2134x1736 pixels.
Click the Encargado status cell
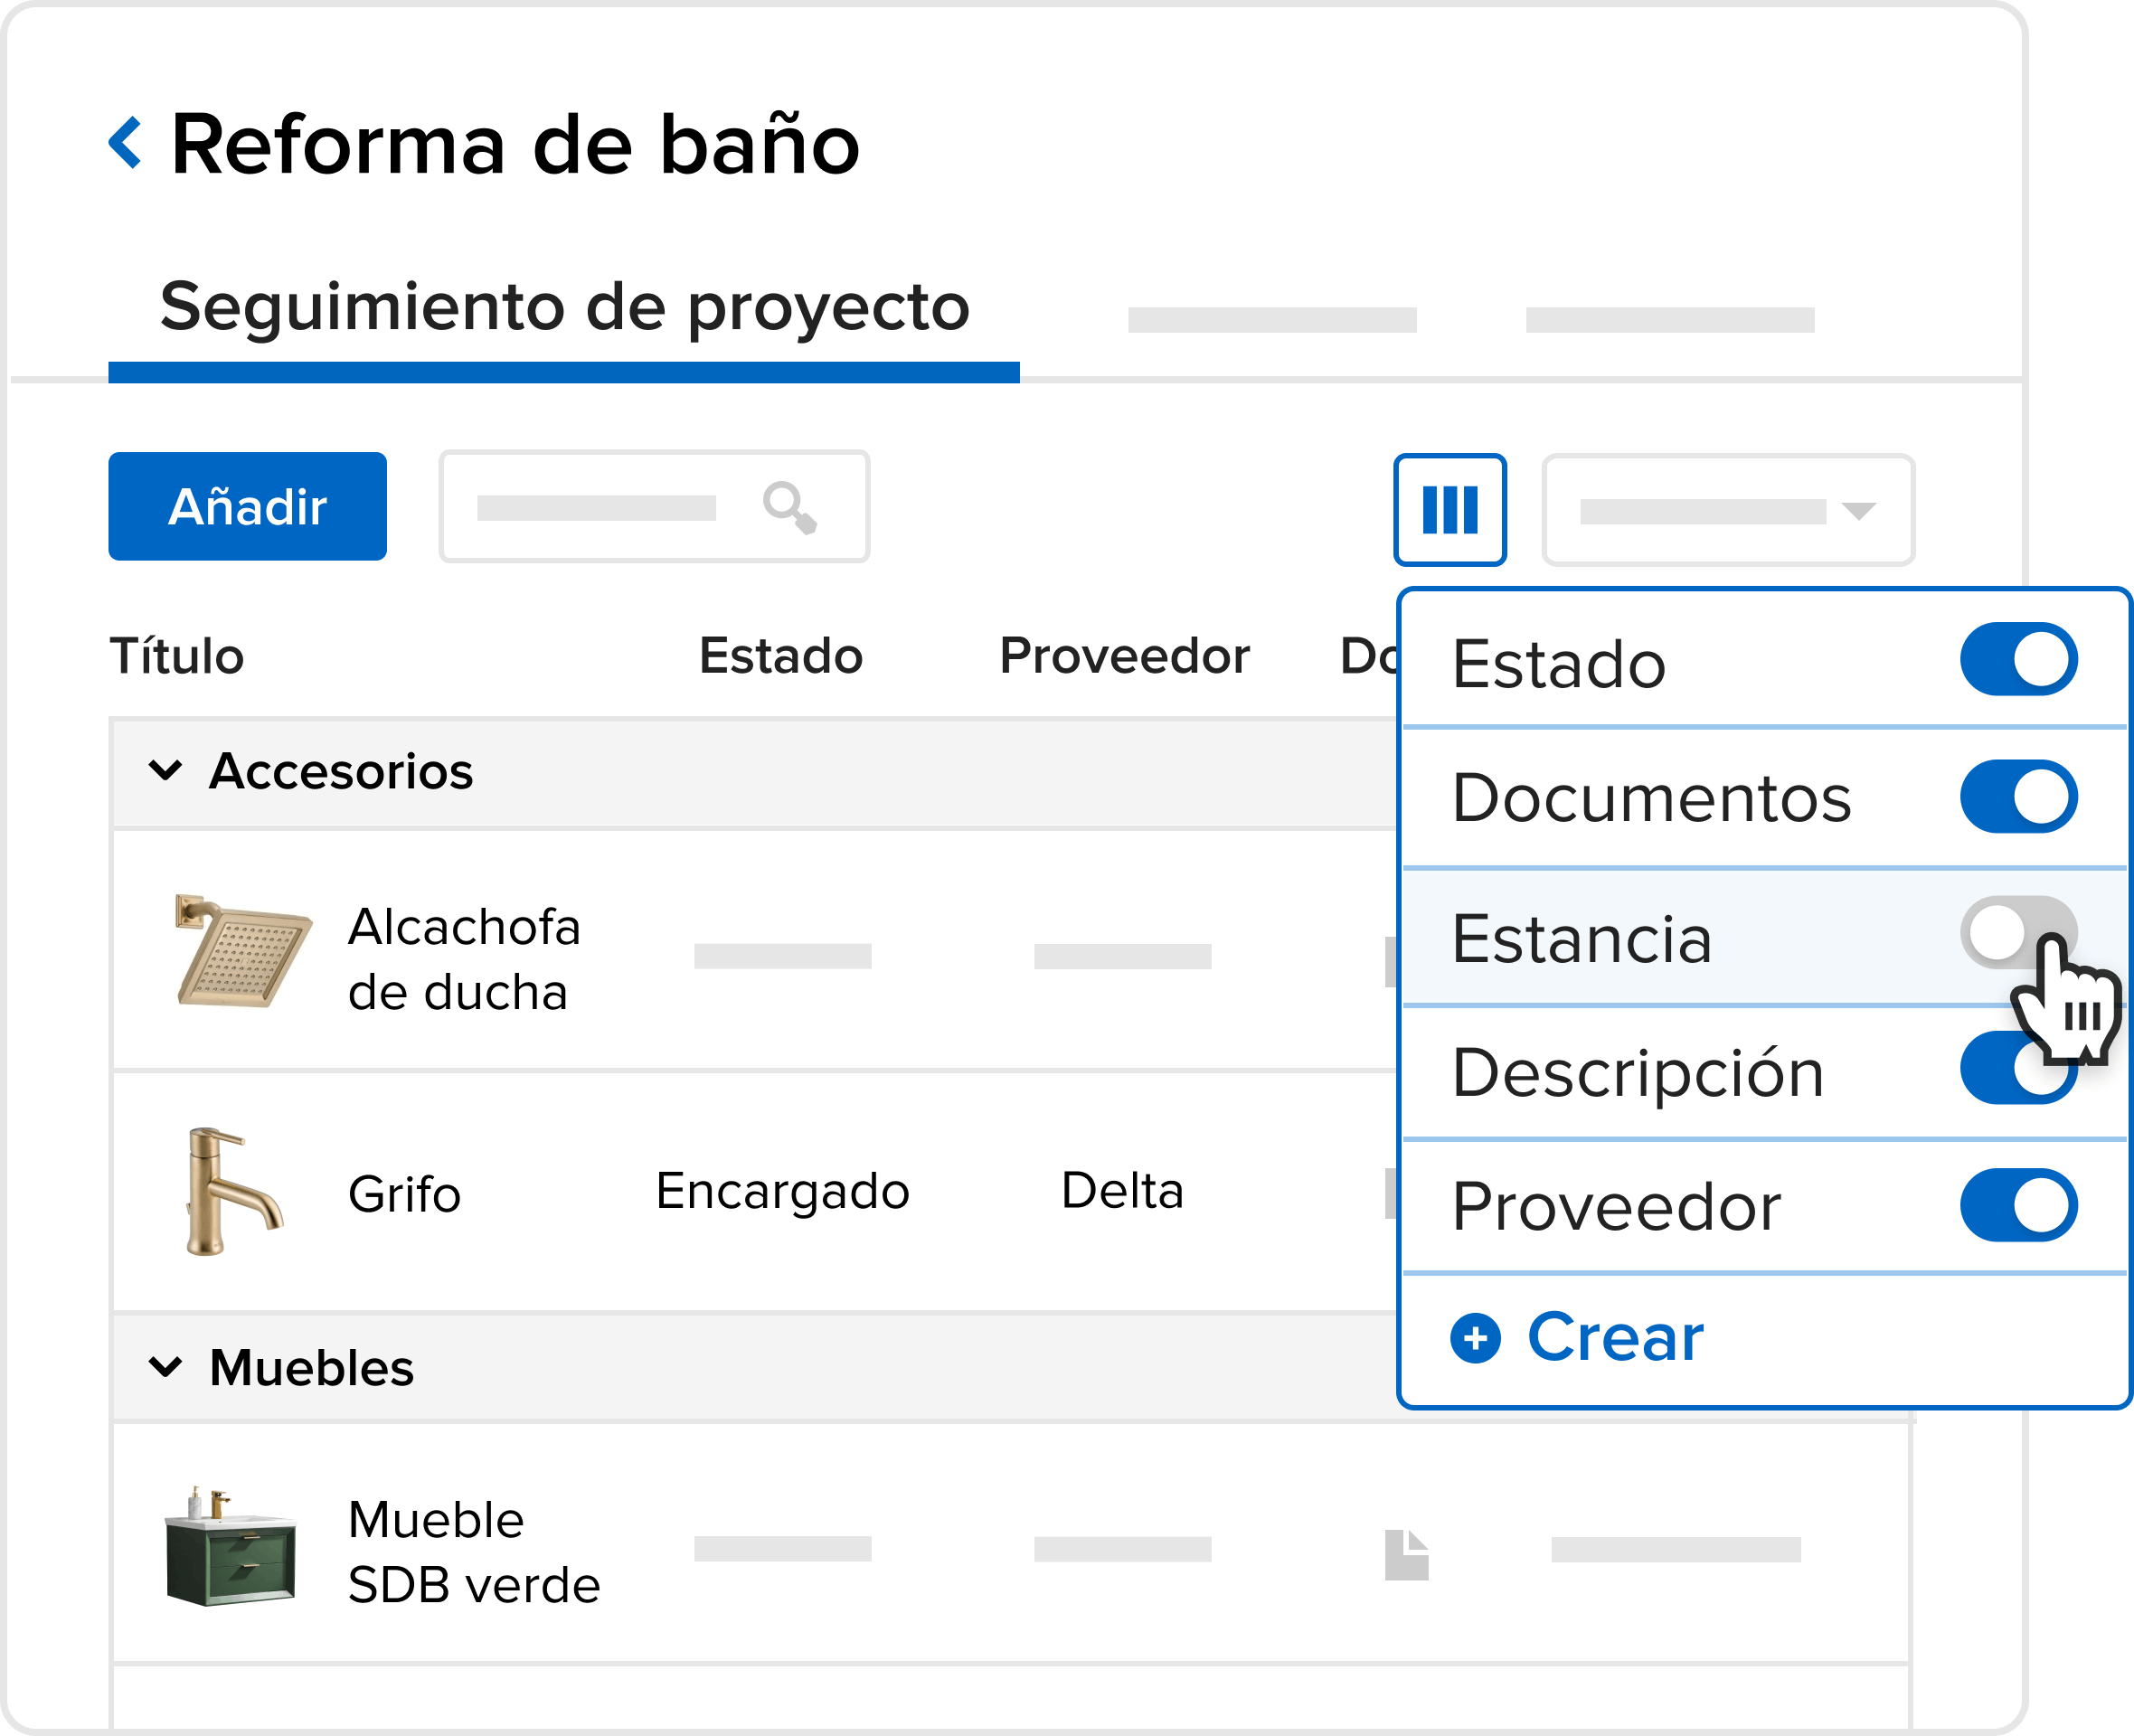pos(783,1191)
